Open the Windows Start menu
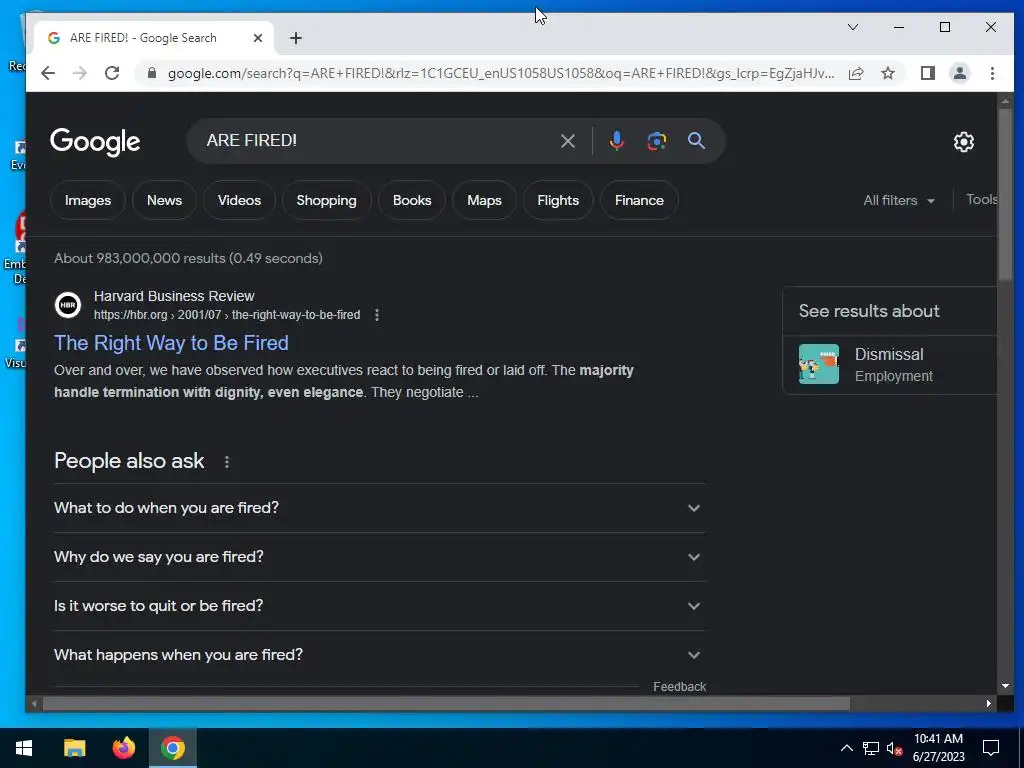Screen dimensions: 1024x768 (x=24, y=748)
